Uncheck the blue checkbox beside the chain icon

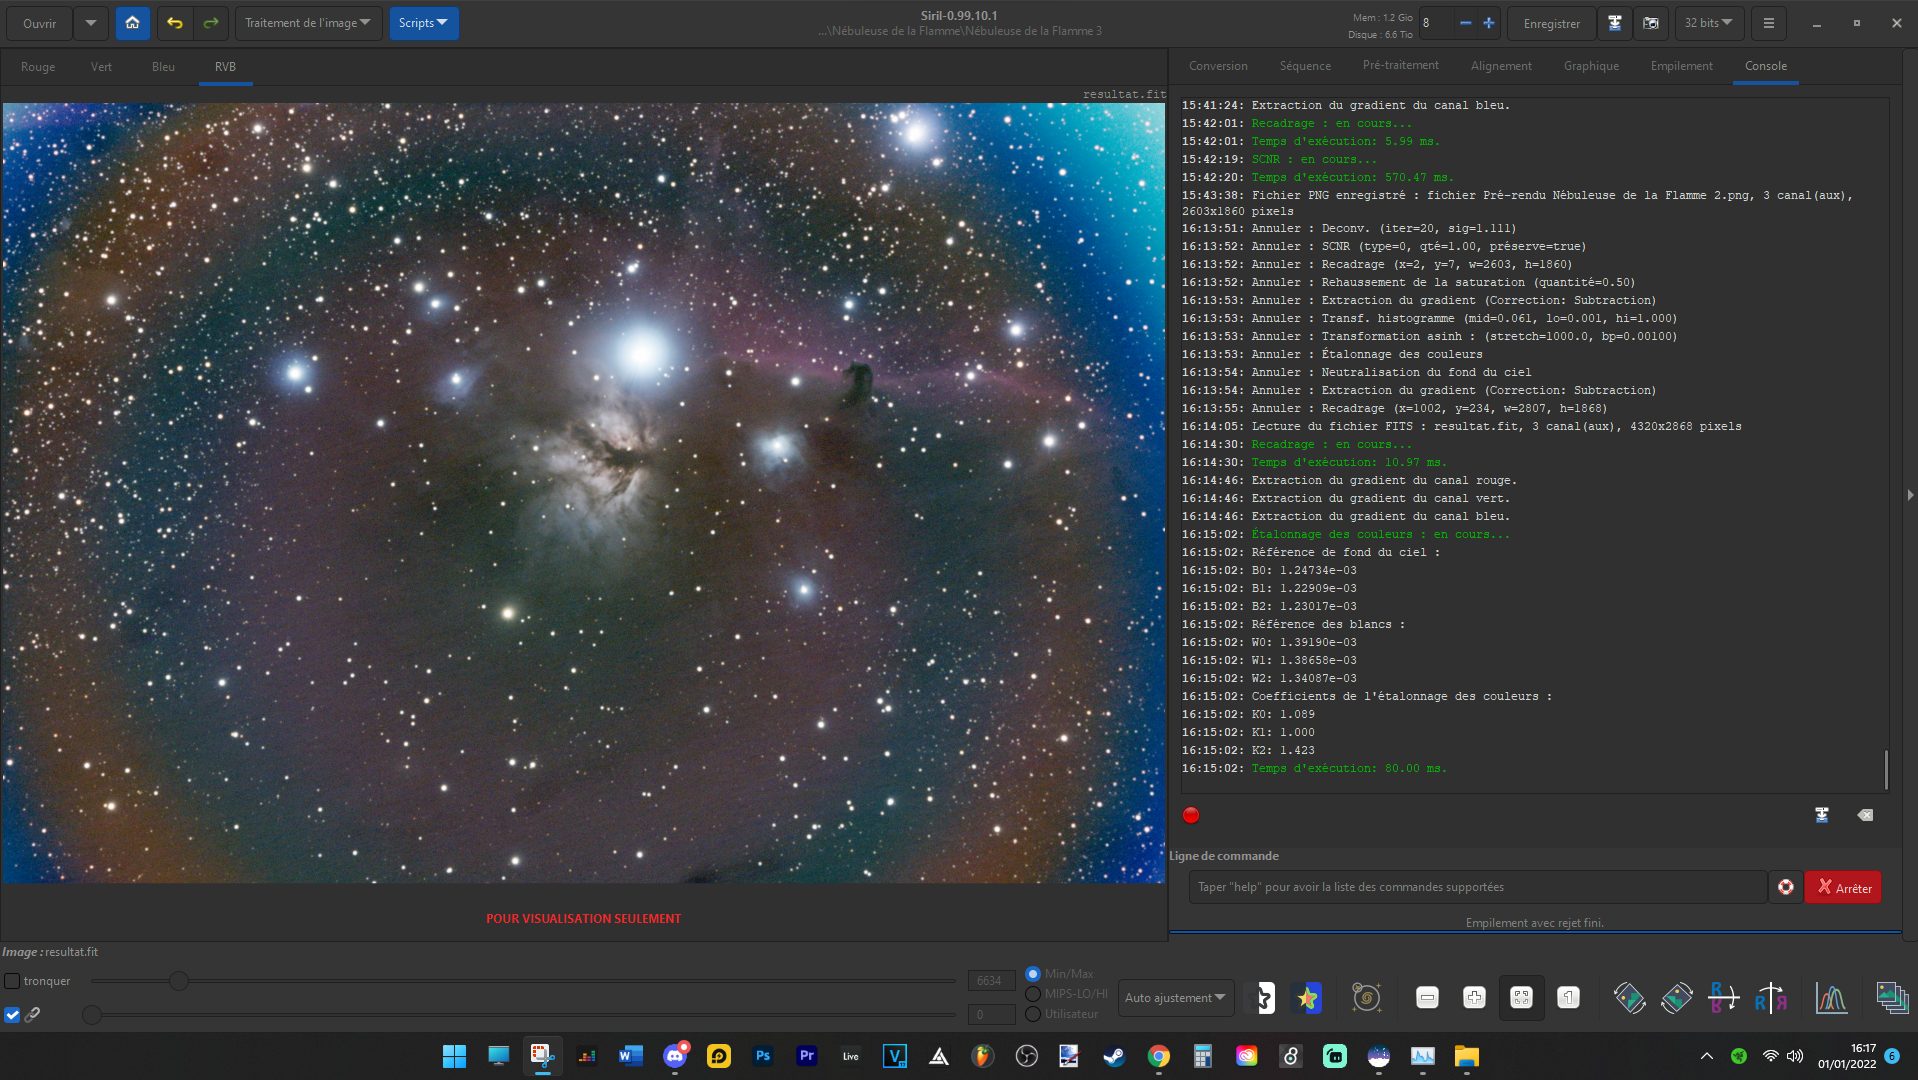(x=12, y=1015)
